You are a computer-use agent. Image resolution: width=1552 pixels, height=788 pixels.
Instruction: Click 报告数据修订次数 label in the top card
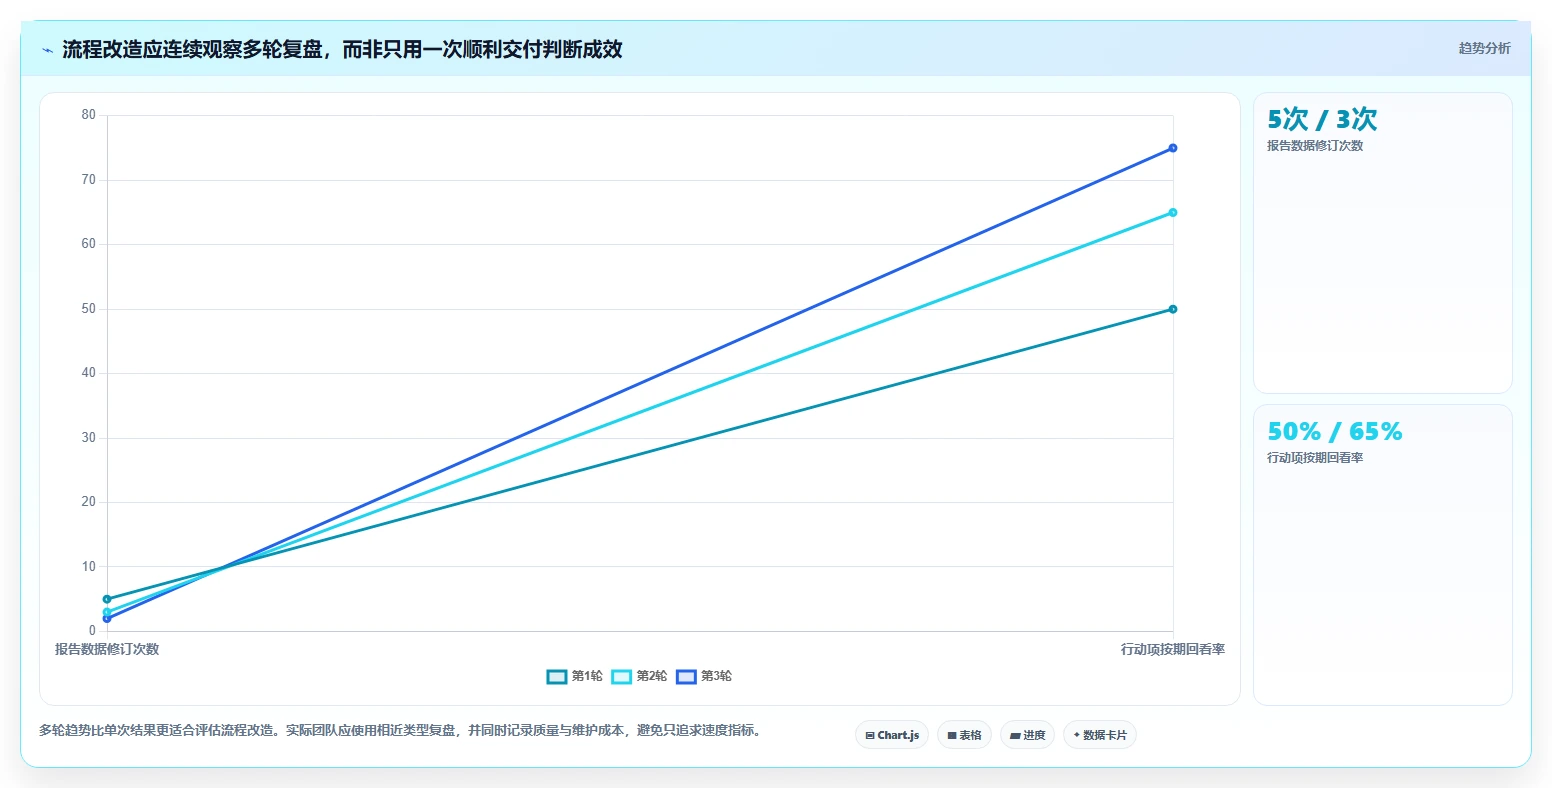pyautogui.click(x=1315, y=146)
